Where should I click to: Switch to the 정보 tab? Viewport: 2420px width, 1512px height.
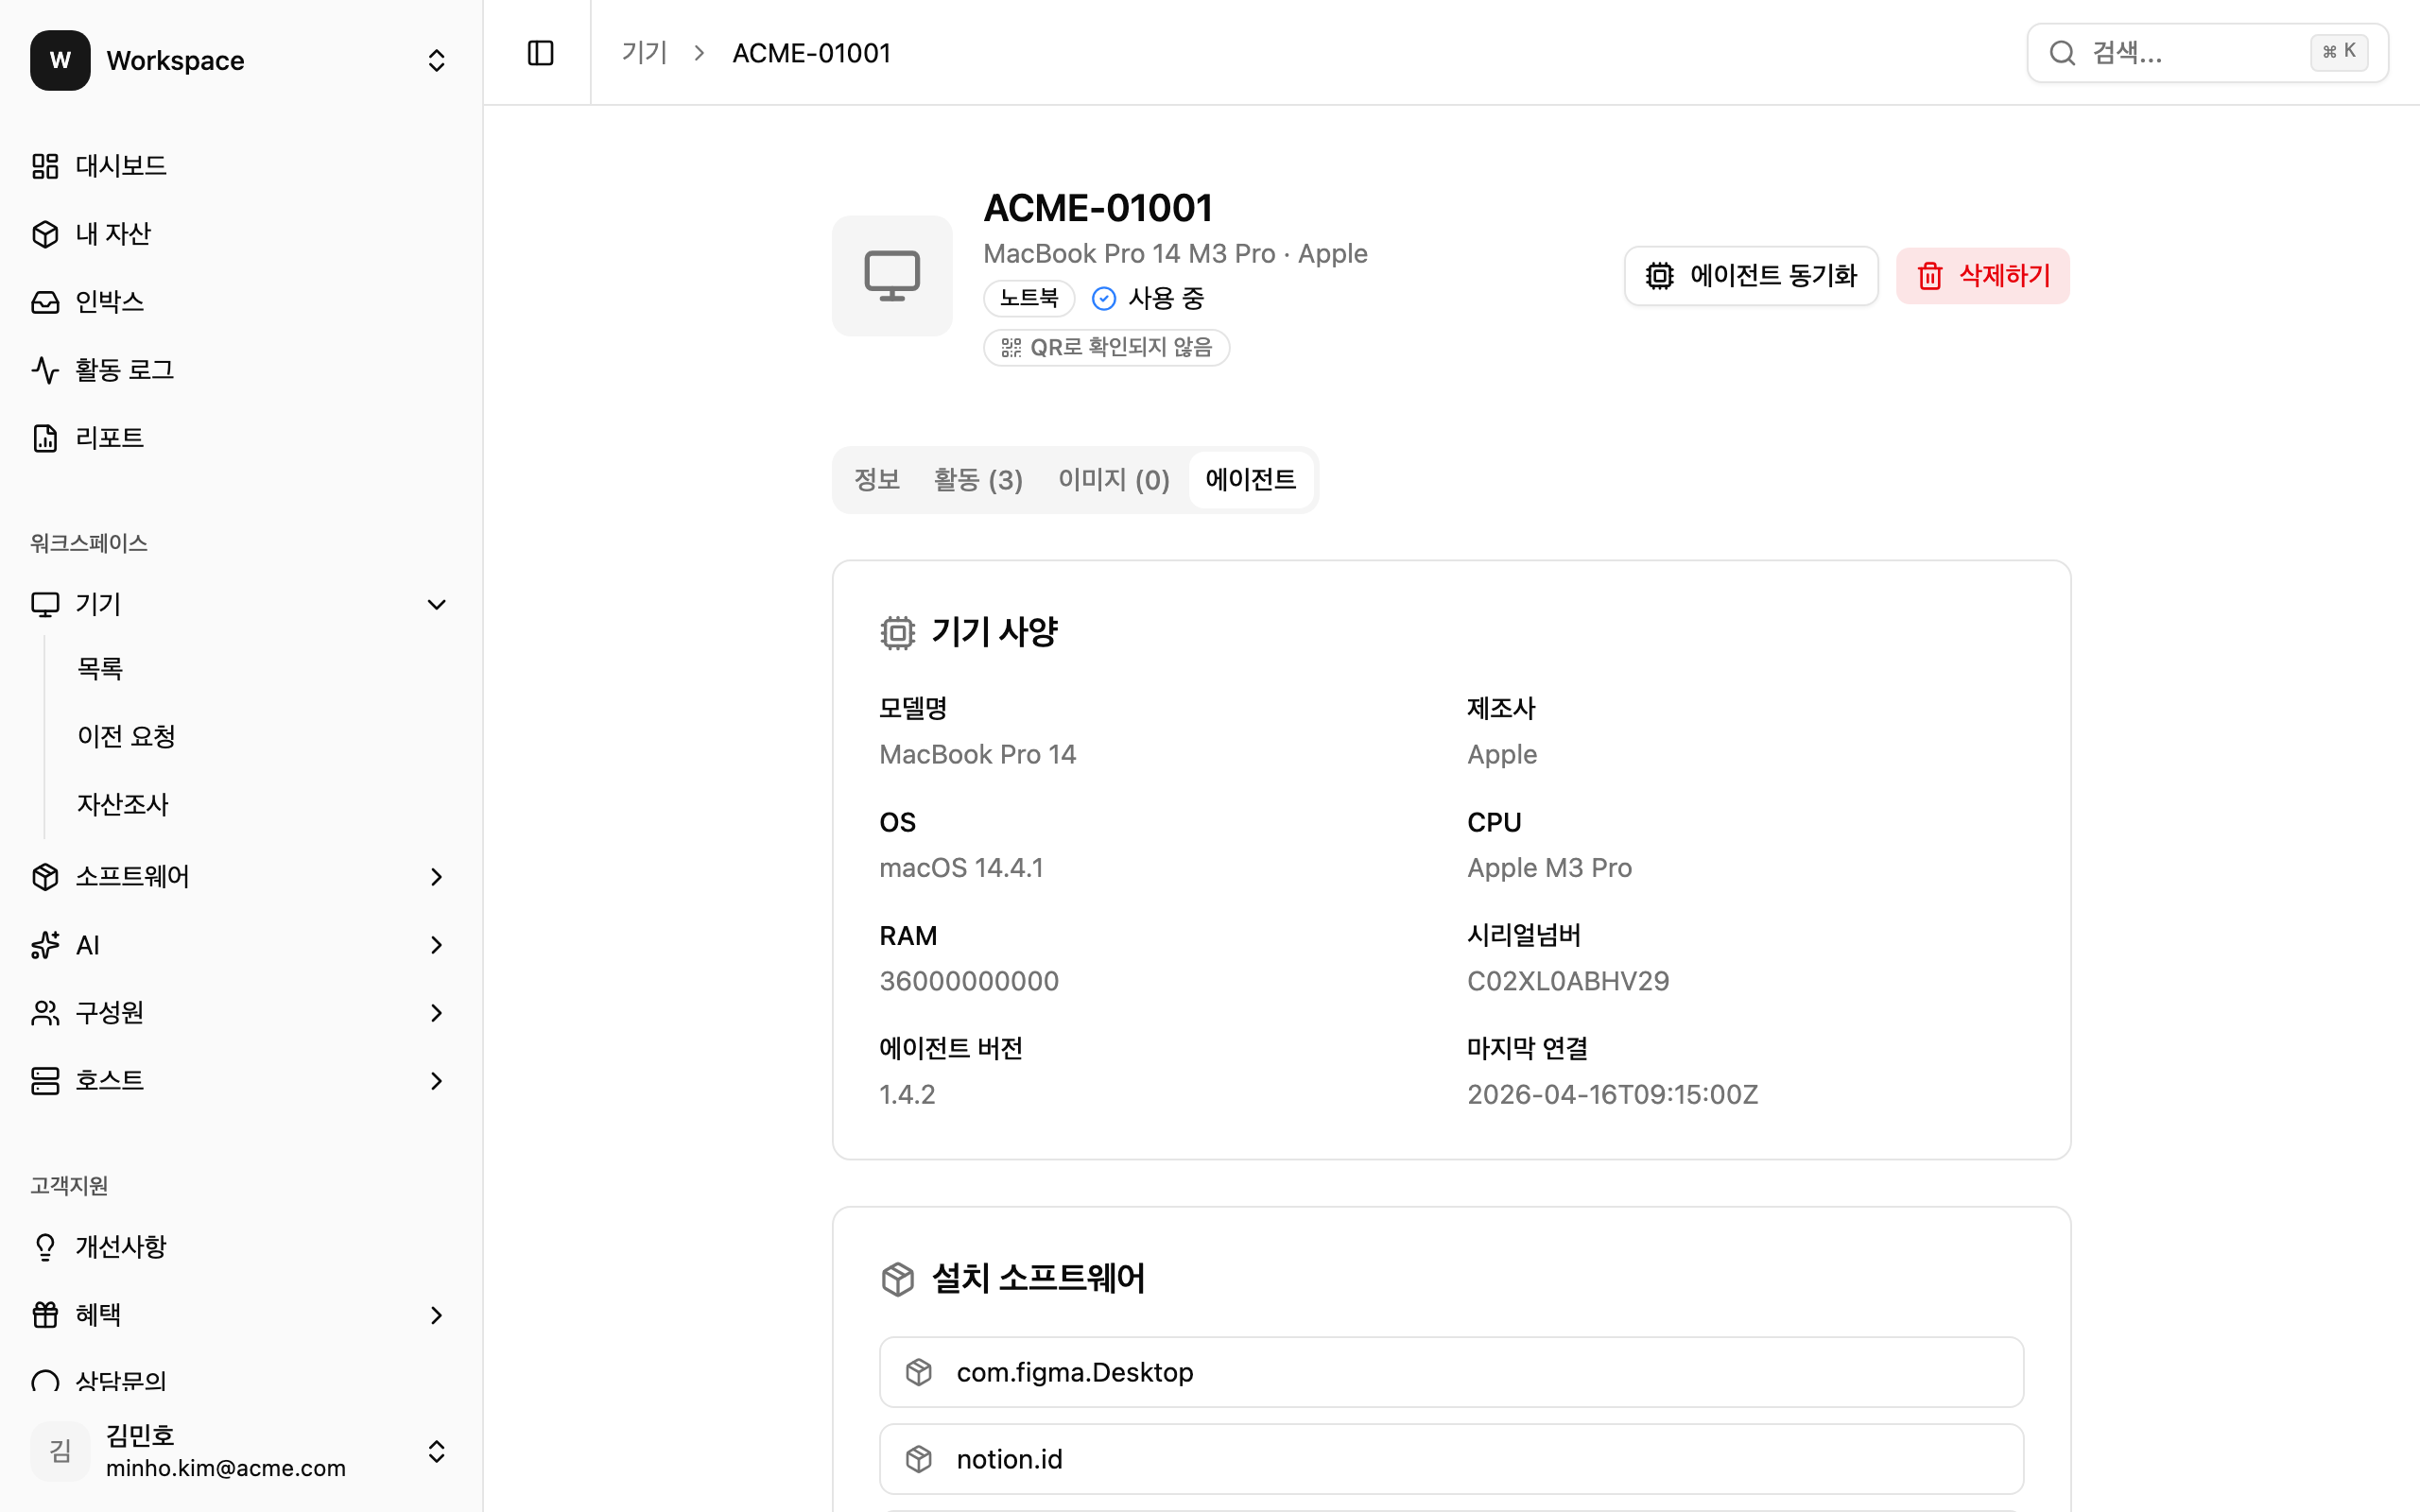[877, 480]
